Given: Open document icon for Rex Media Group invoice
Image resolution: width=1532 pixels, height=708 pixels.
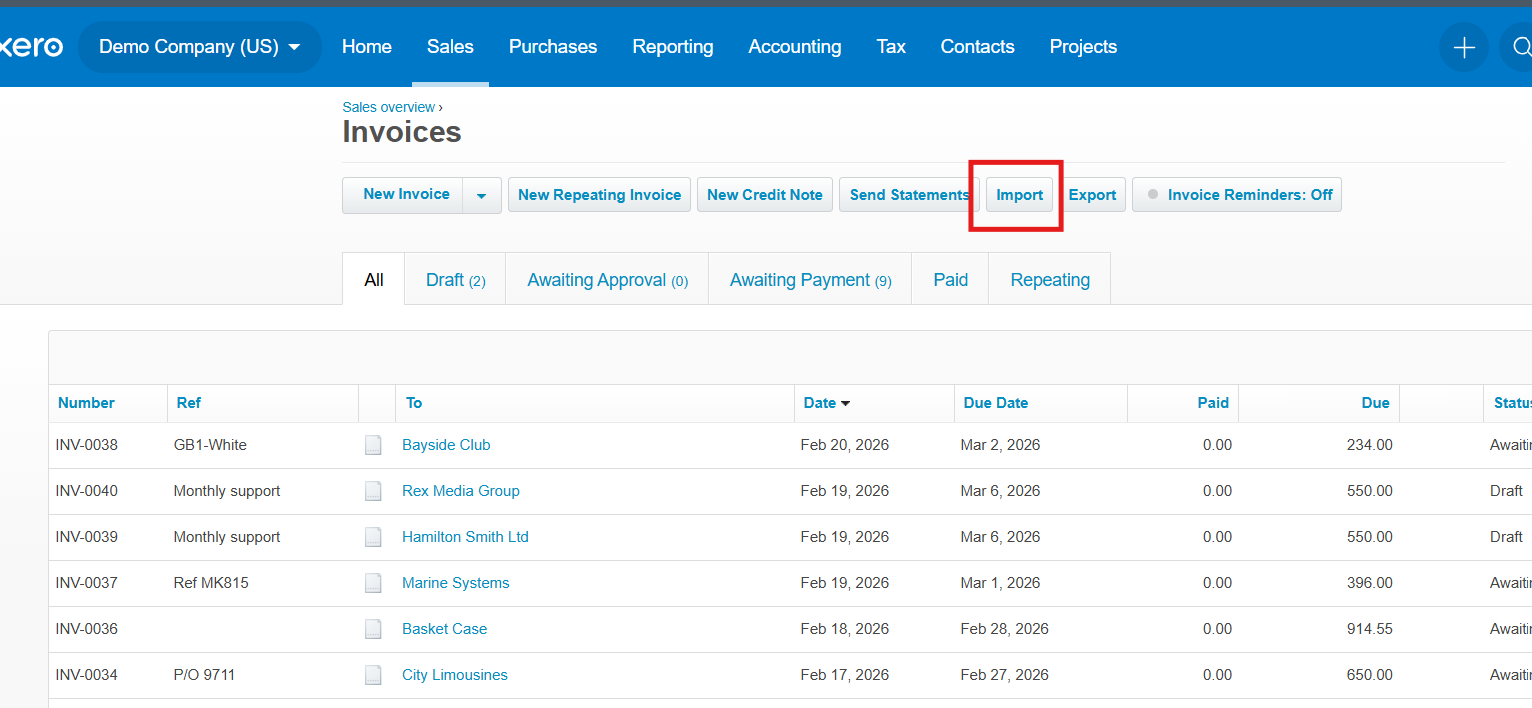Looking at the screenshot, I should click(373, 491).
